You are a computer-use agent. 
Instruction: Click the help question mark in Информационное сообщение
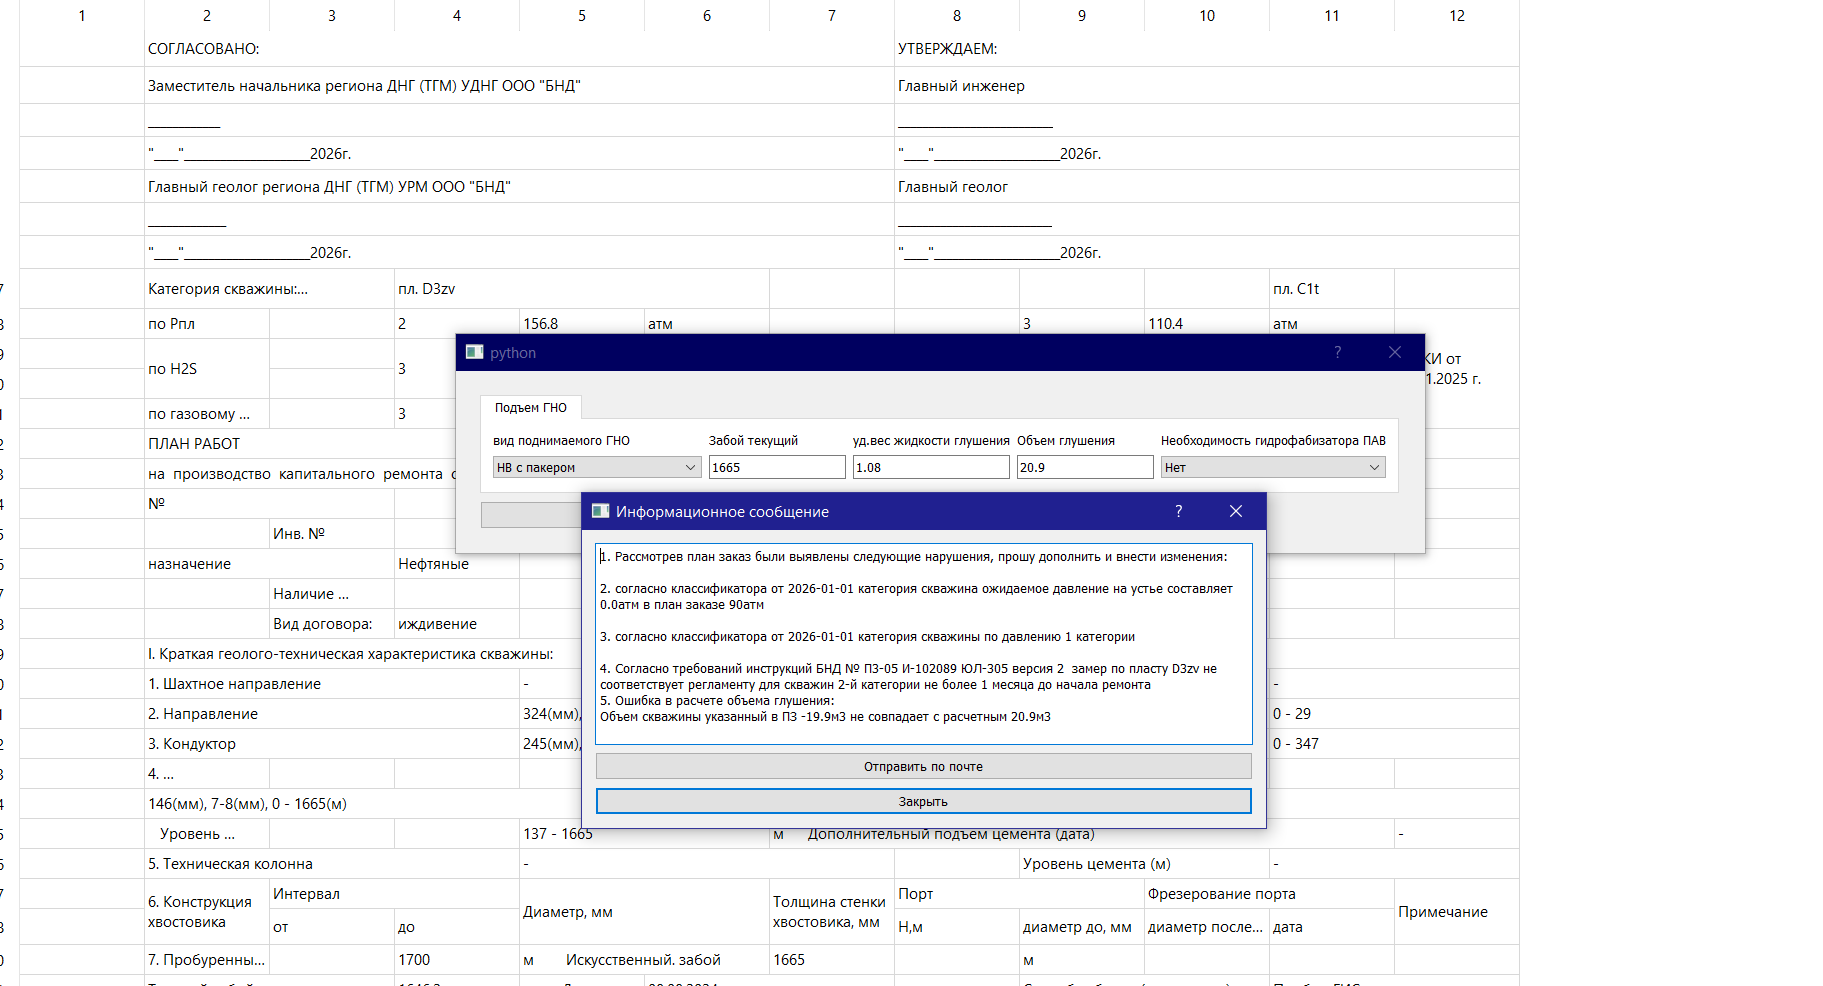point(1178,511)
